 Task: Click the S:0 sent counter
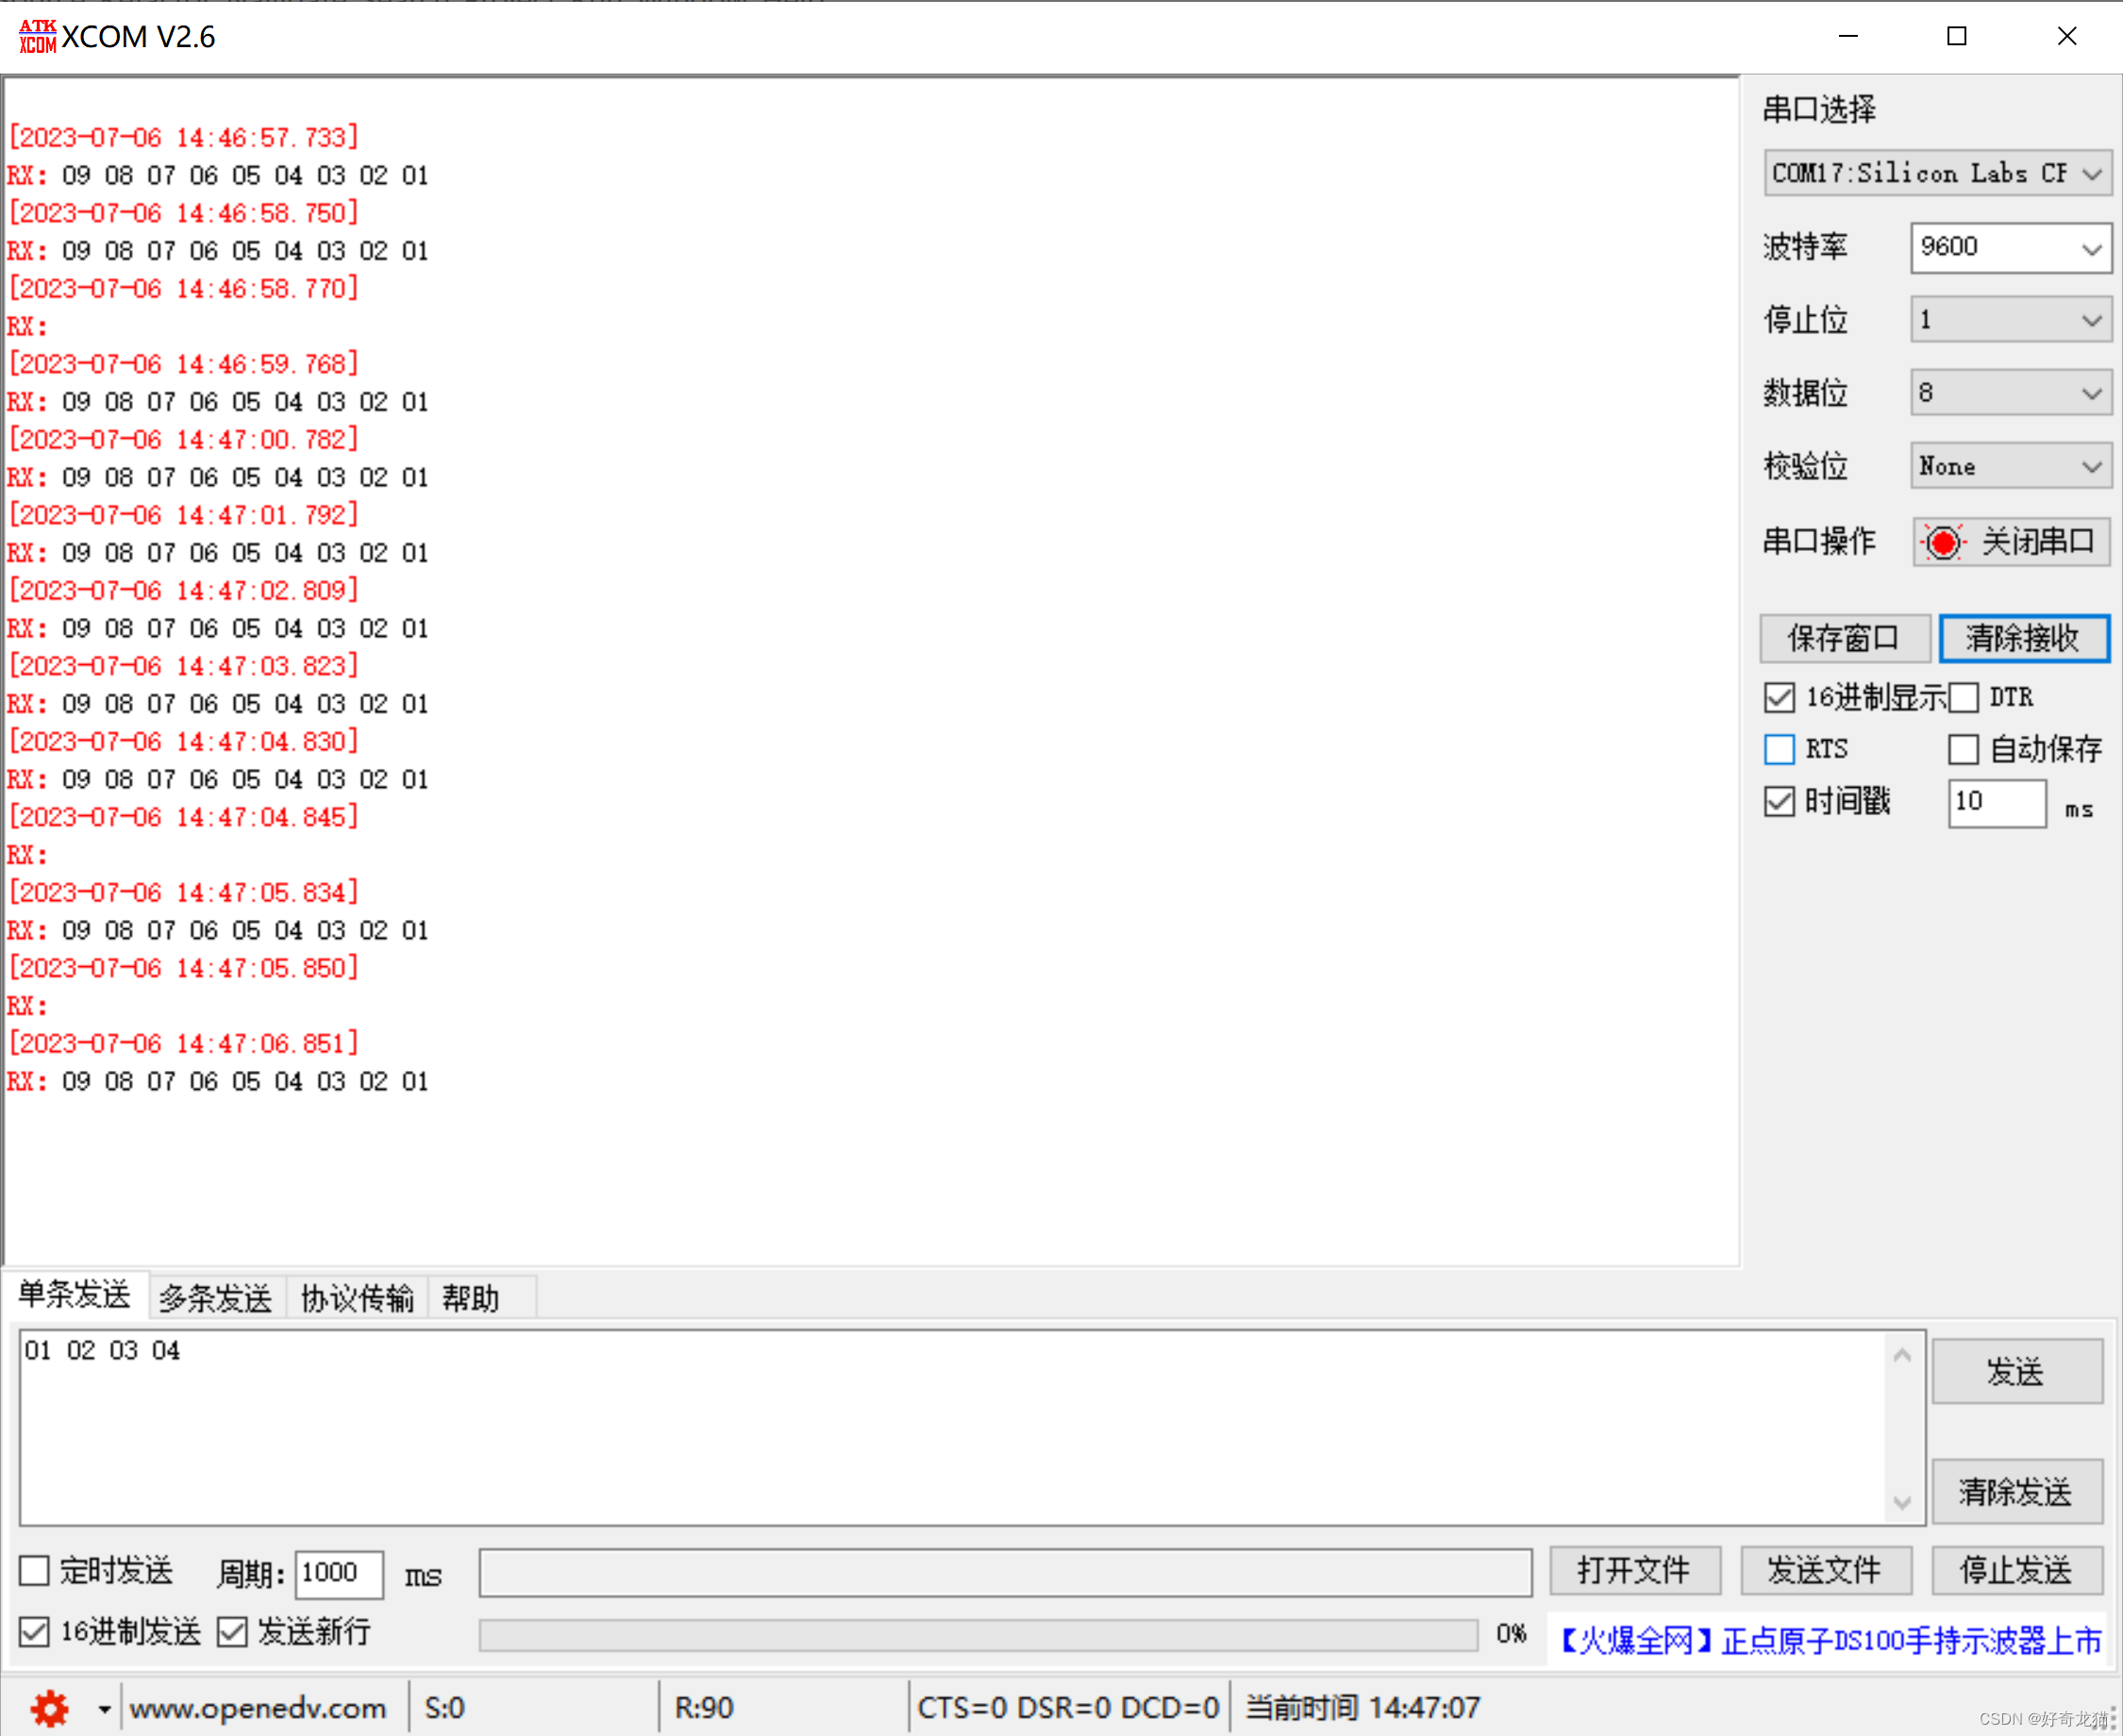click(x=445, y=1708)
